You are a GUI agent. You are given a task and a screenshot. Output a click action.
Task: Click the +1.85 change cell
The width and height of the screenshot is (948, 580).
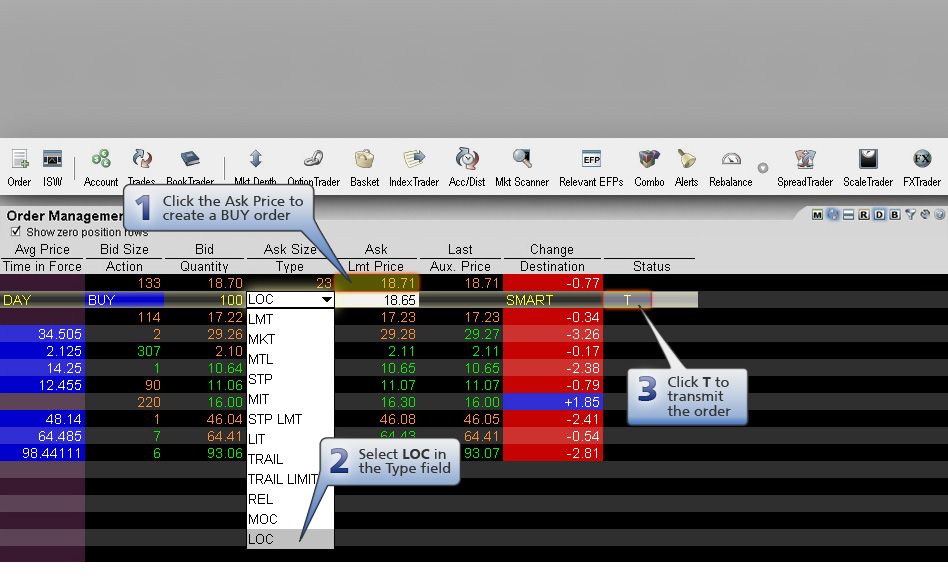553,402
